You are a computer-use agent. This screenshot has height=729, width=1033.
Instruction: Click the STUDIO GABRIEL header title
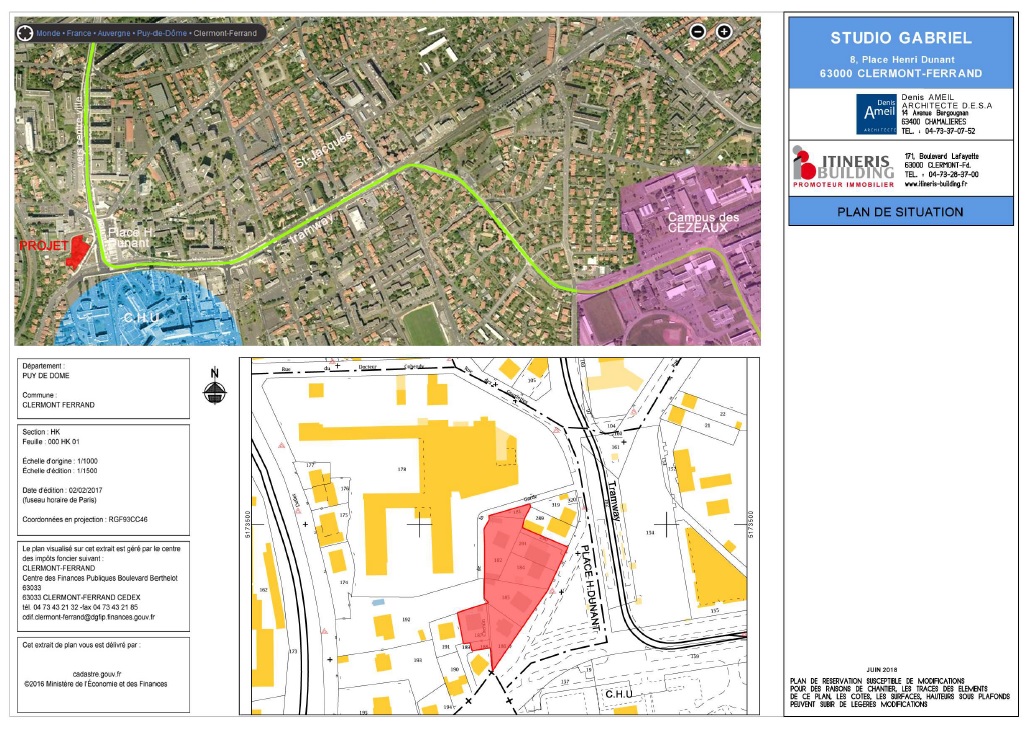coord(900,39)
